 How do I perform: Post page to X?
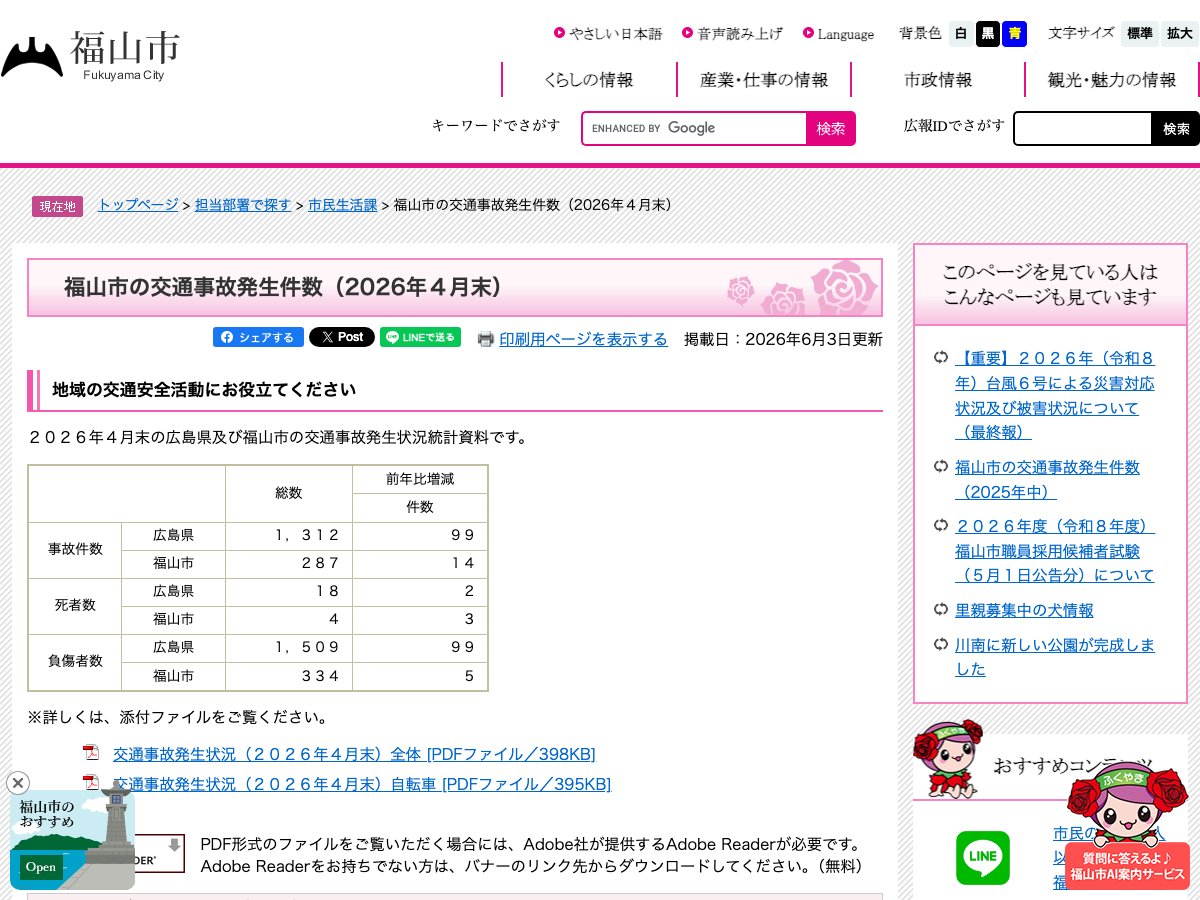(x=342, y=337)
